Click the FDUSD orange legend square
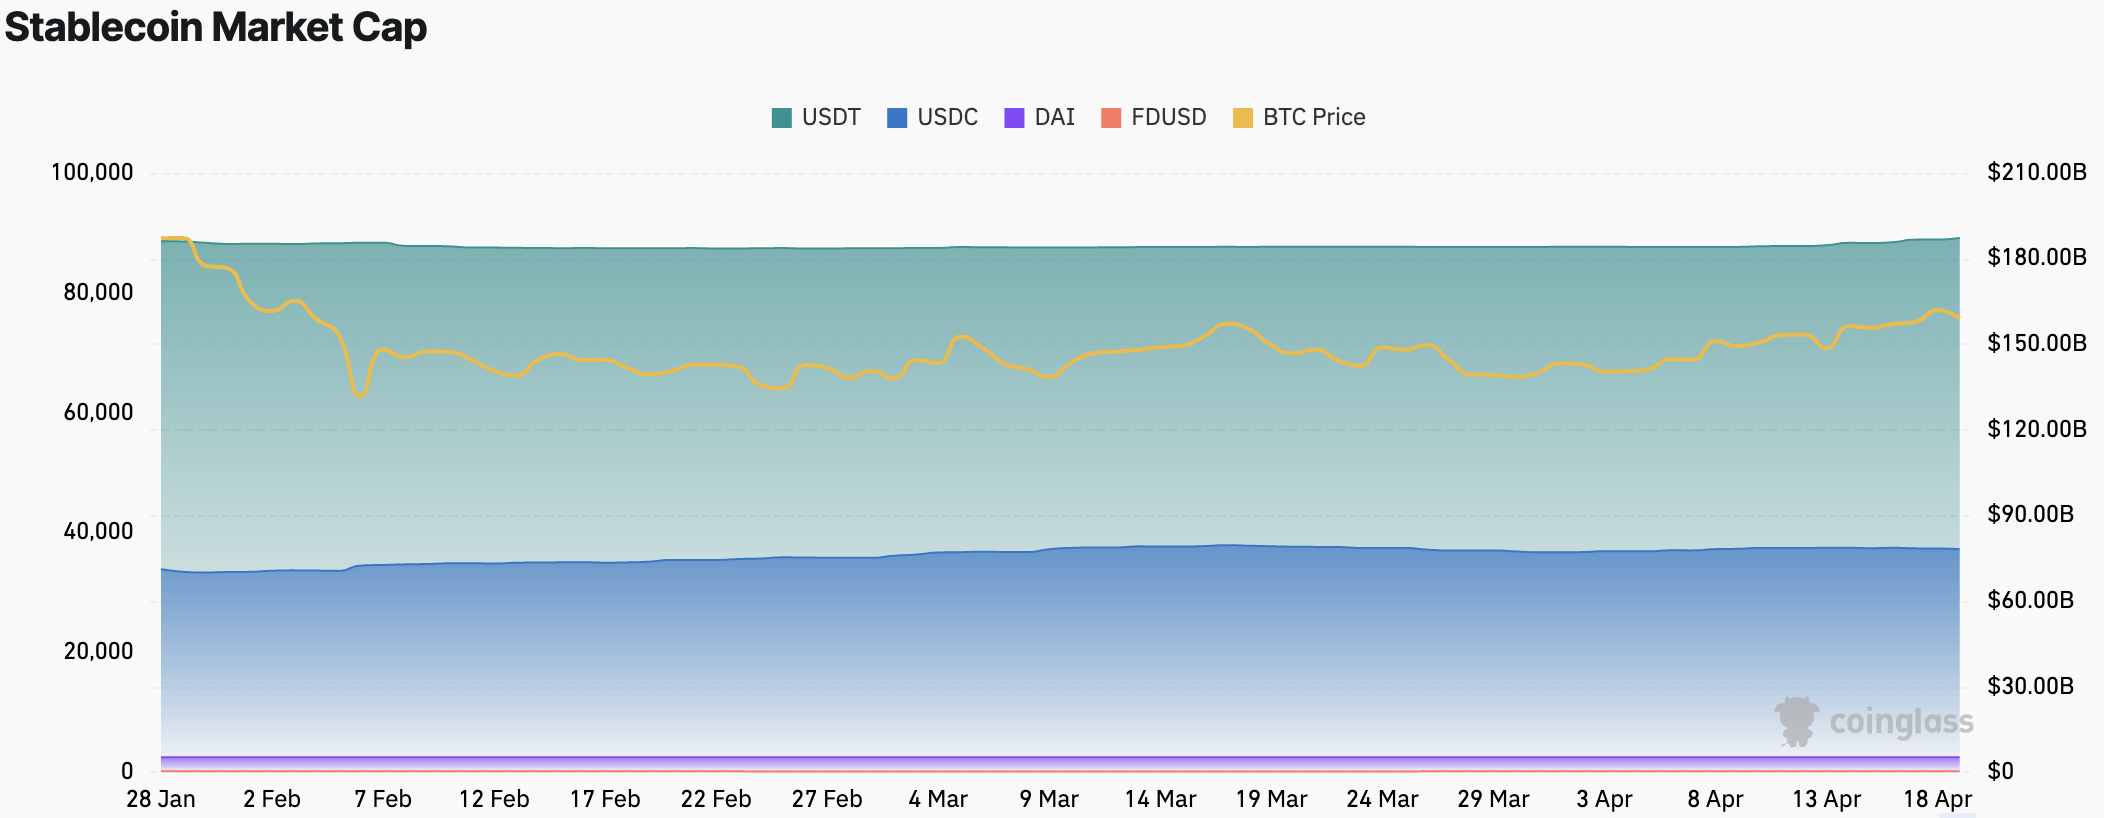The image size is (2104, 818). [1110, 118]
